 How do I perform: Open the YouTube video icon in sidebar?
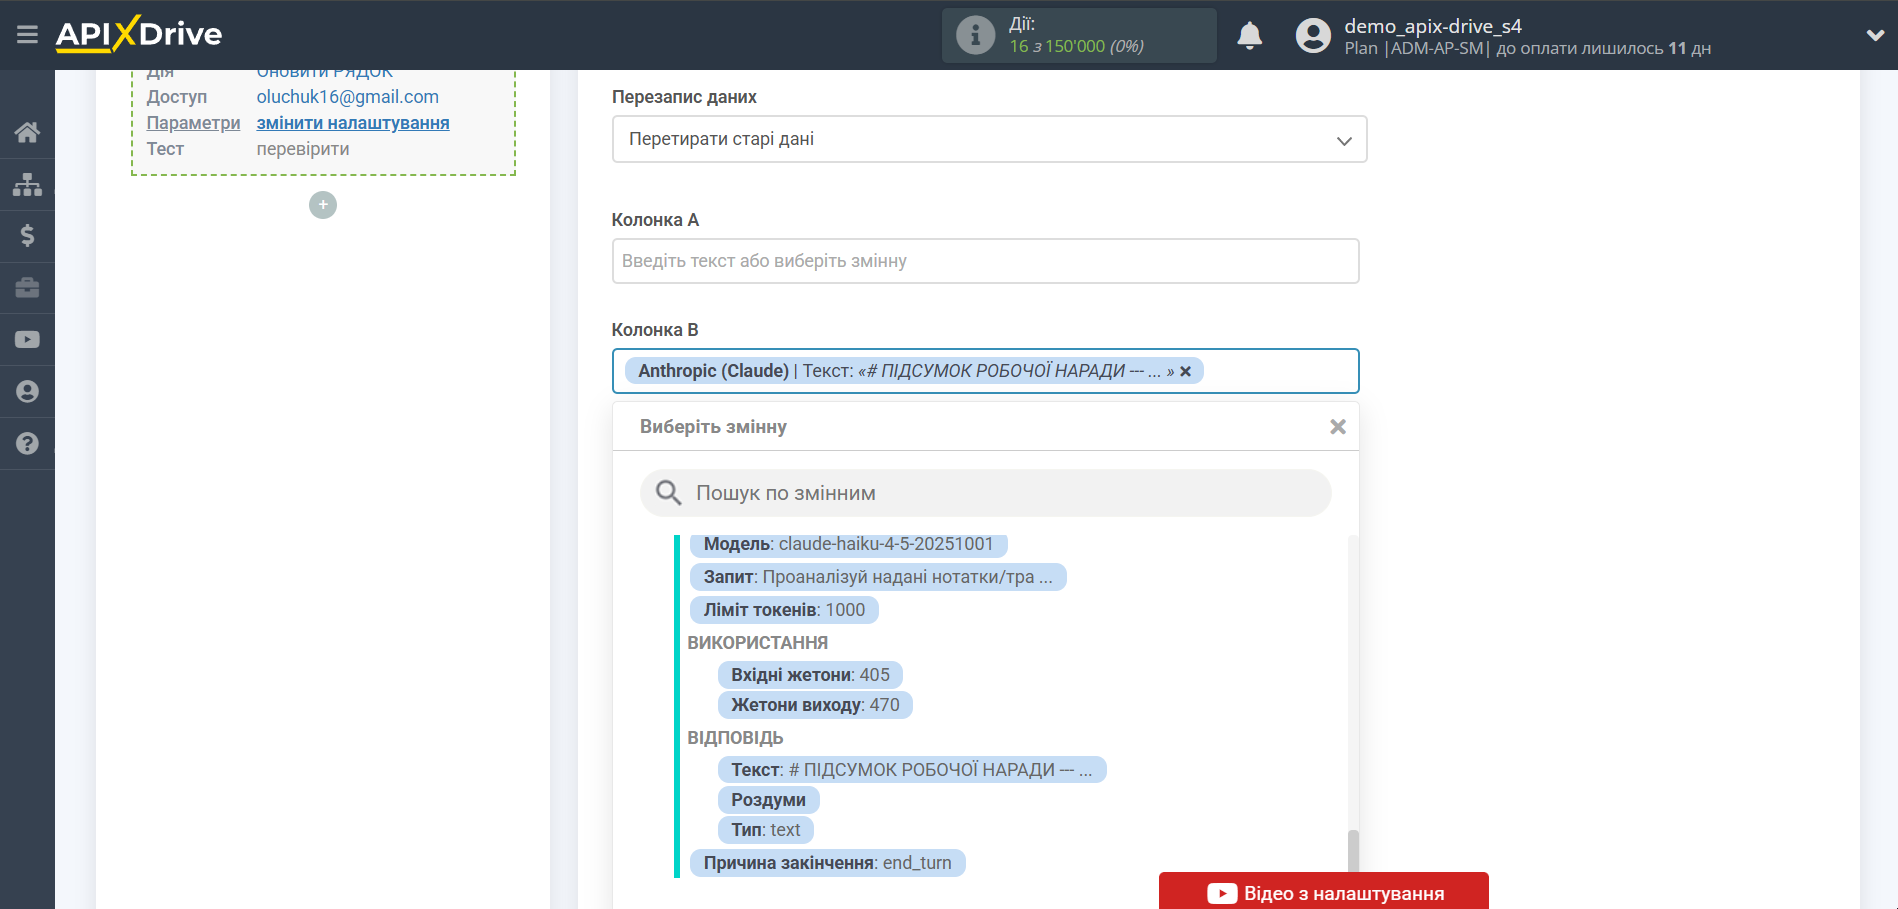tap(27, 340)
